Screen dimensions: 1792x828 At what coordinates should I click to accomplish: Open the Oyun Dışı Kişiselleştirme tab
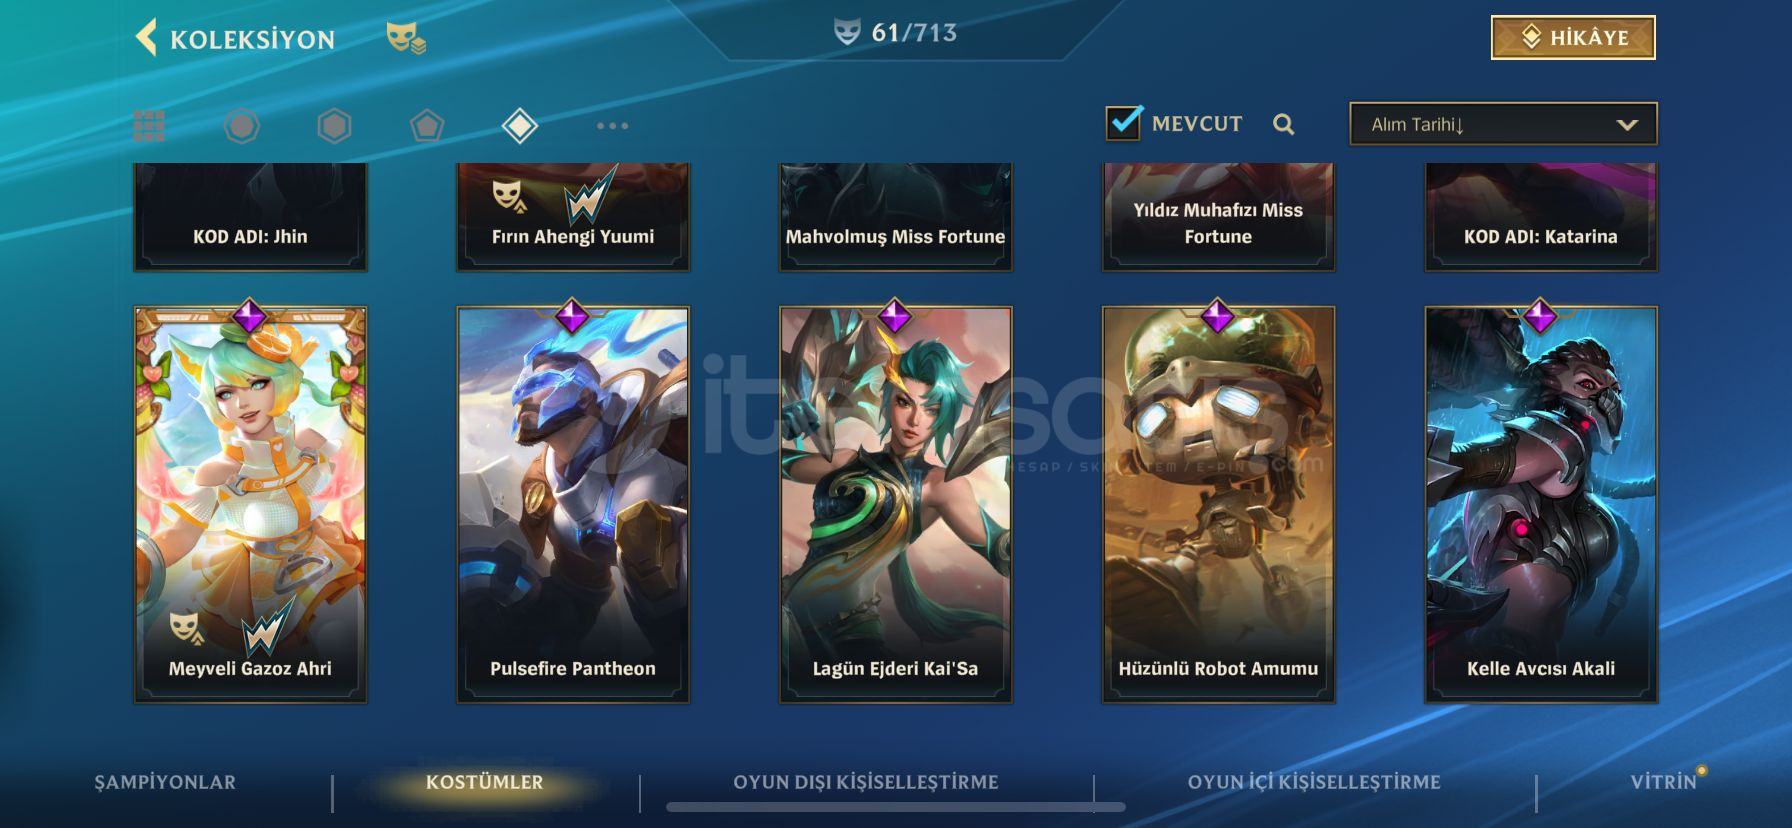coord(866,782)
